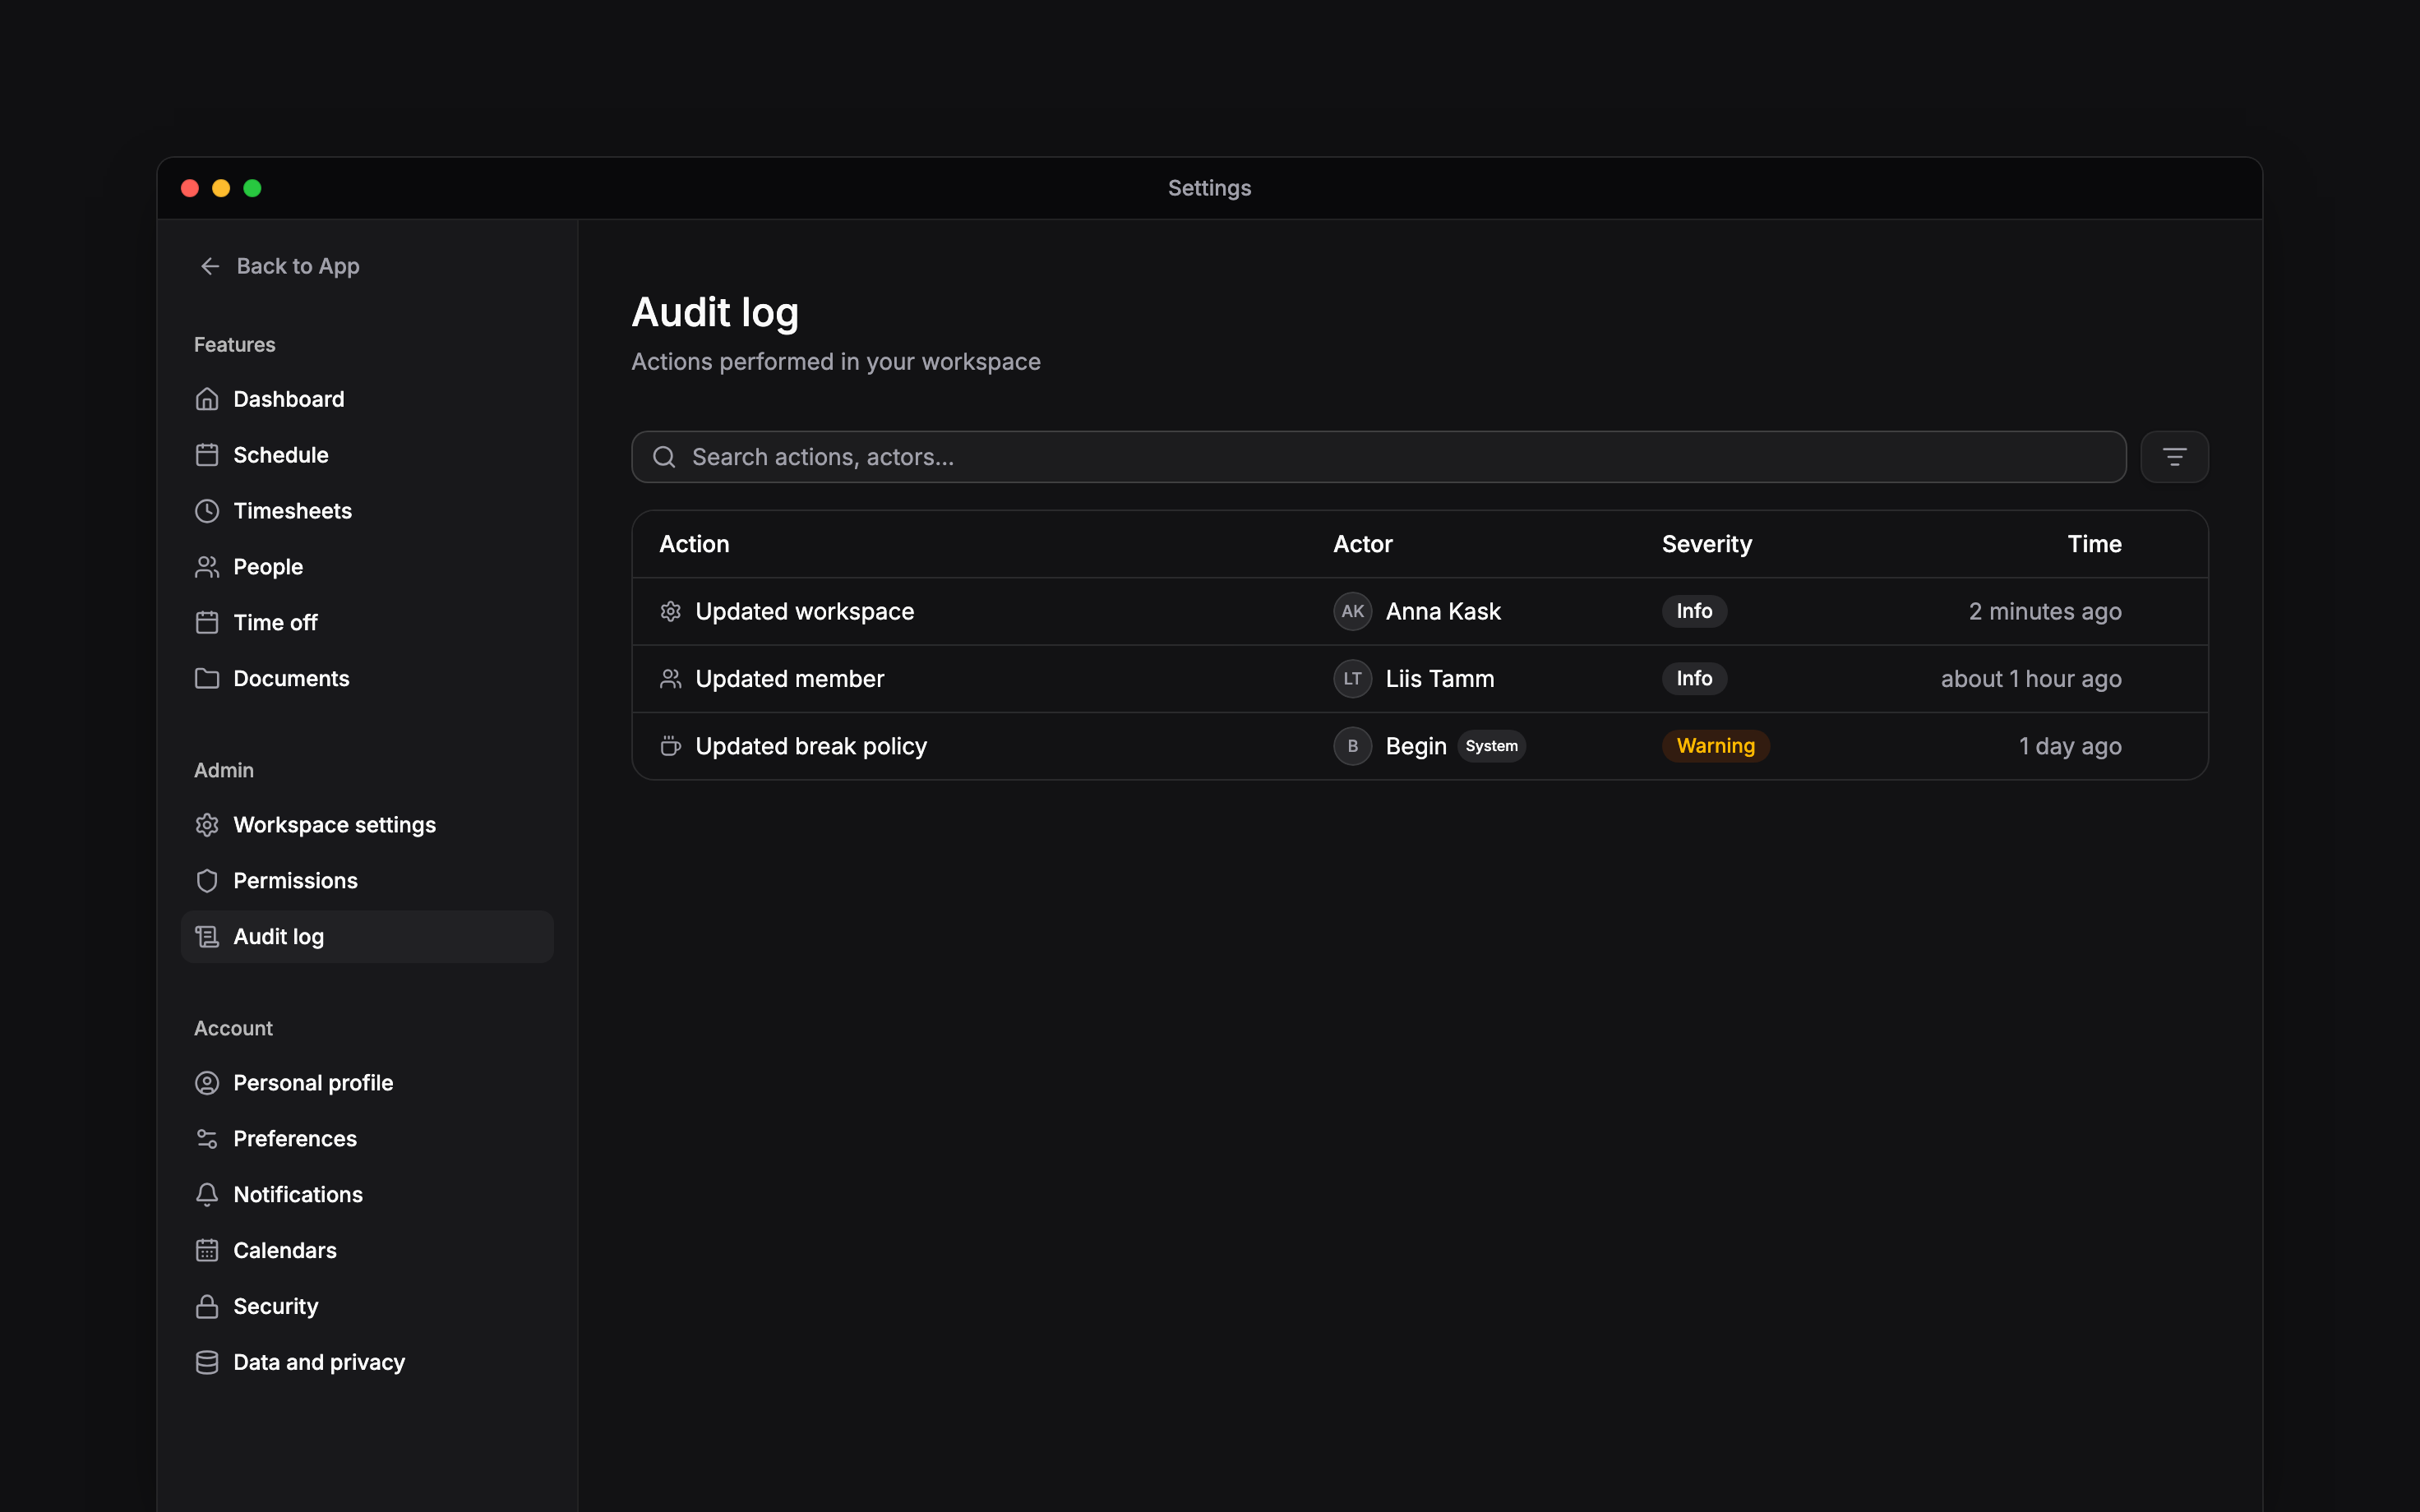Go to Dashboard in the sidebar
The image size is (2420, 1512).
pyautogui.click(x=367, y=399)
